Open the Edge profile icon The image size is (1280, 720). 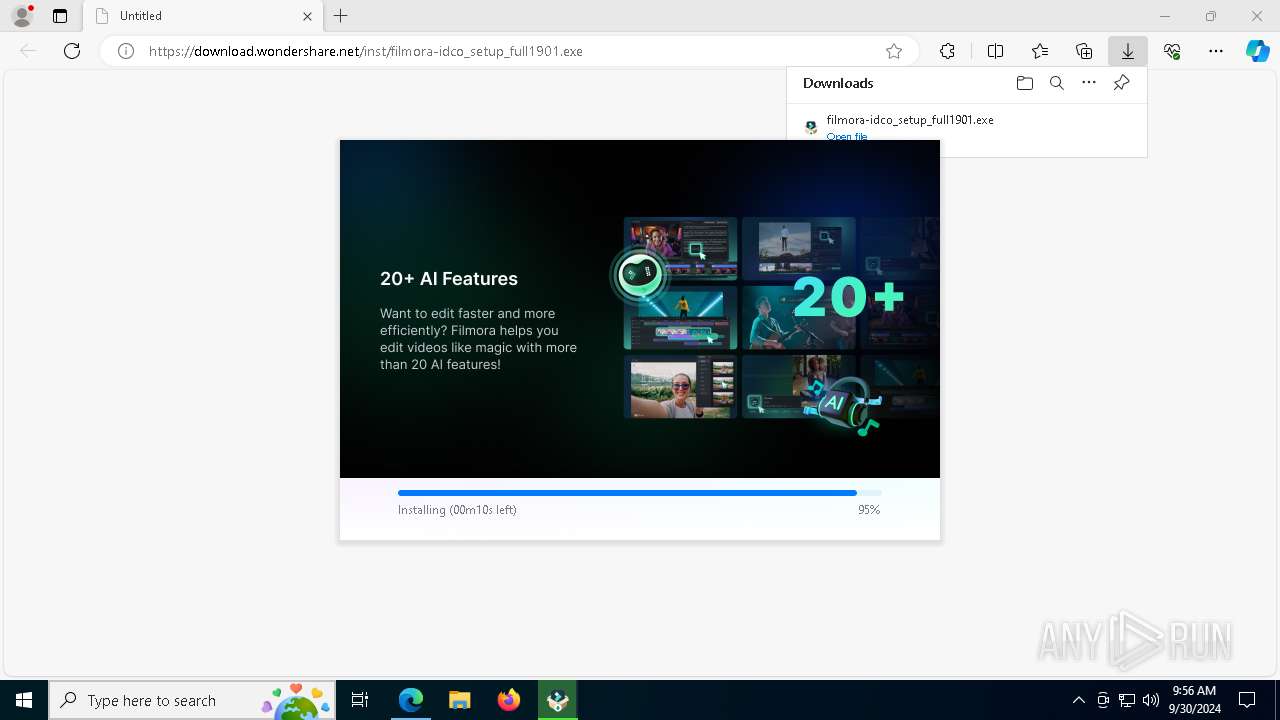click(x=22, y=16)
